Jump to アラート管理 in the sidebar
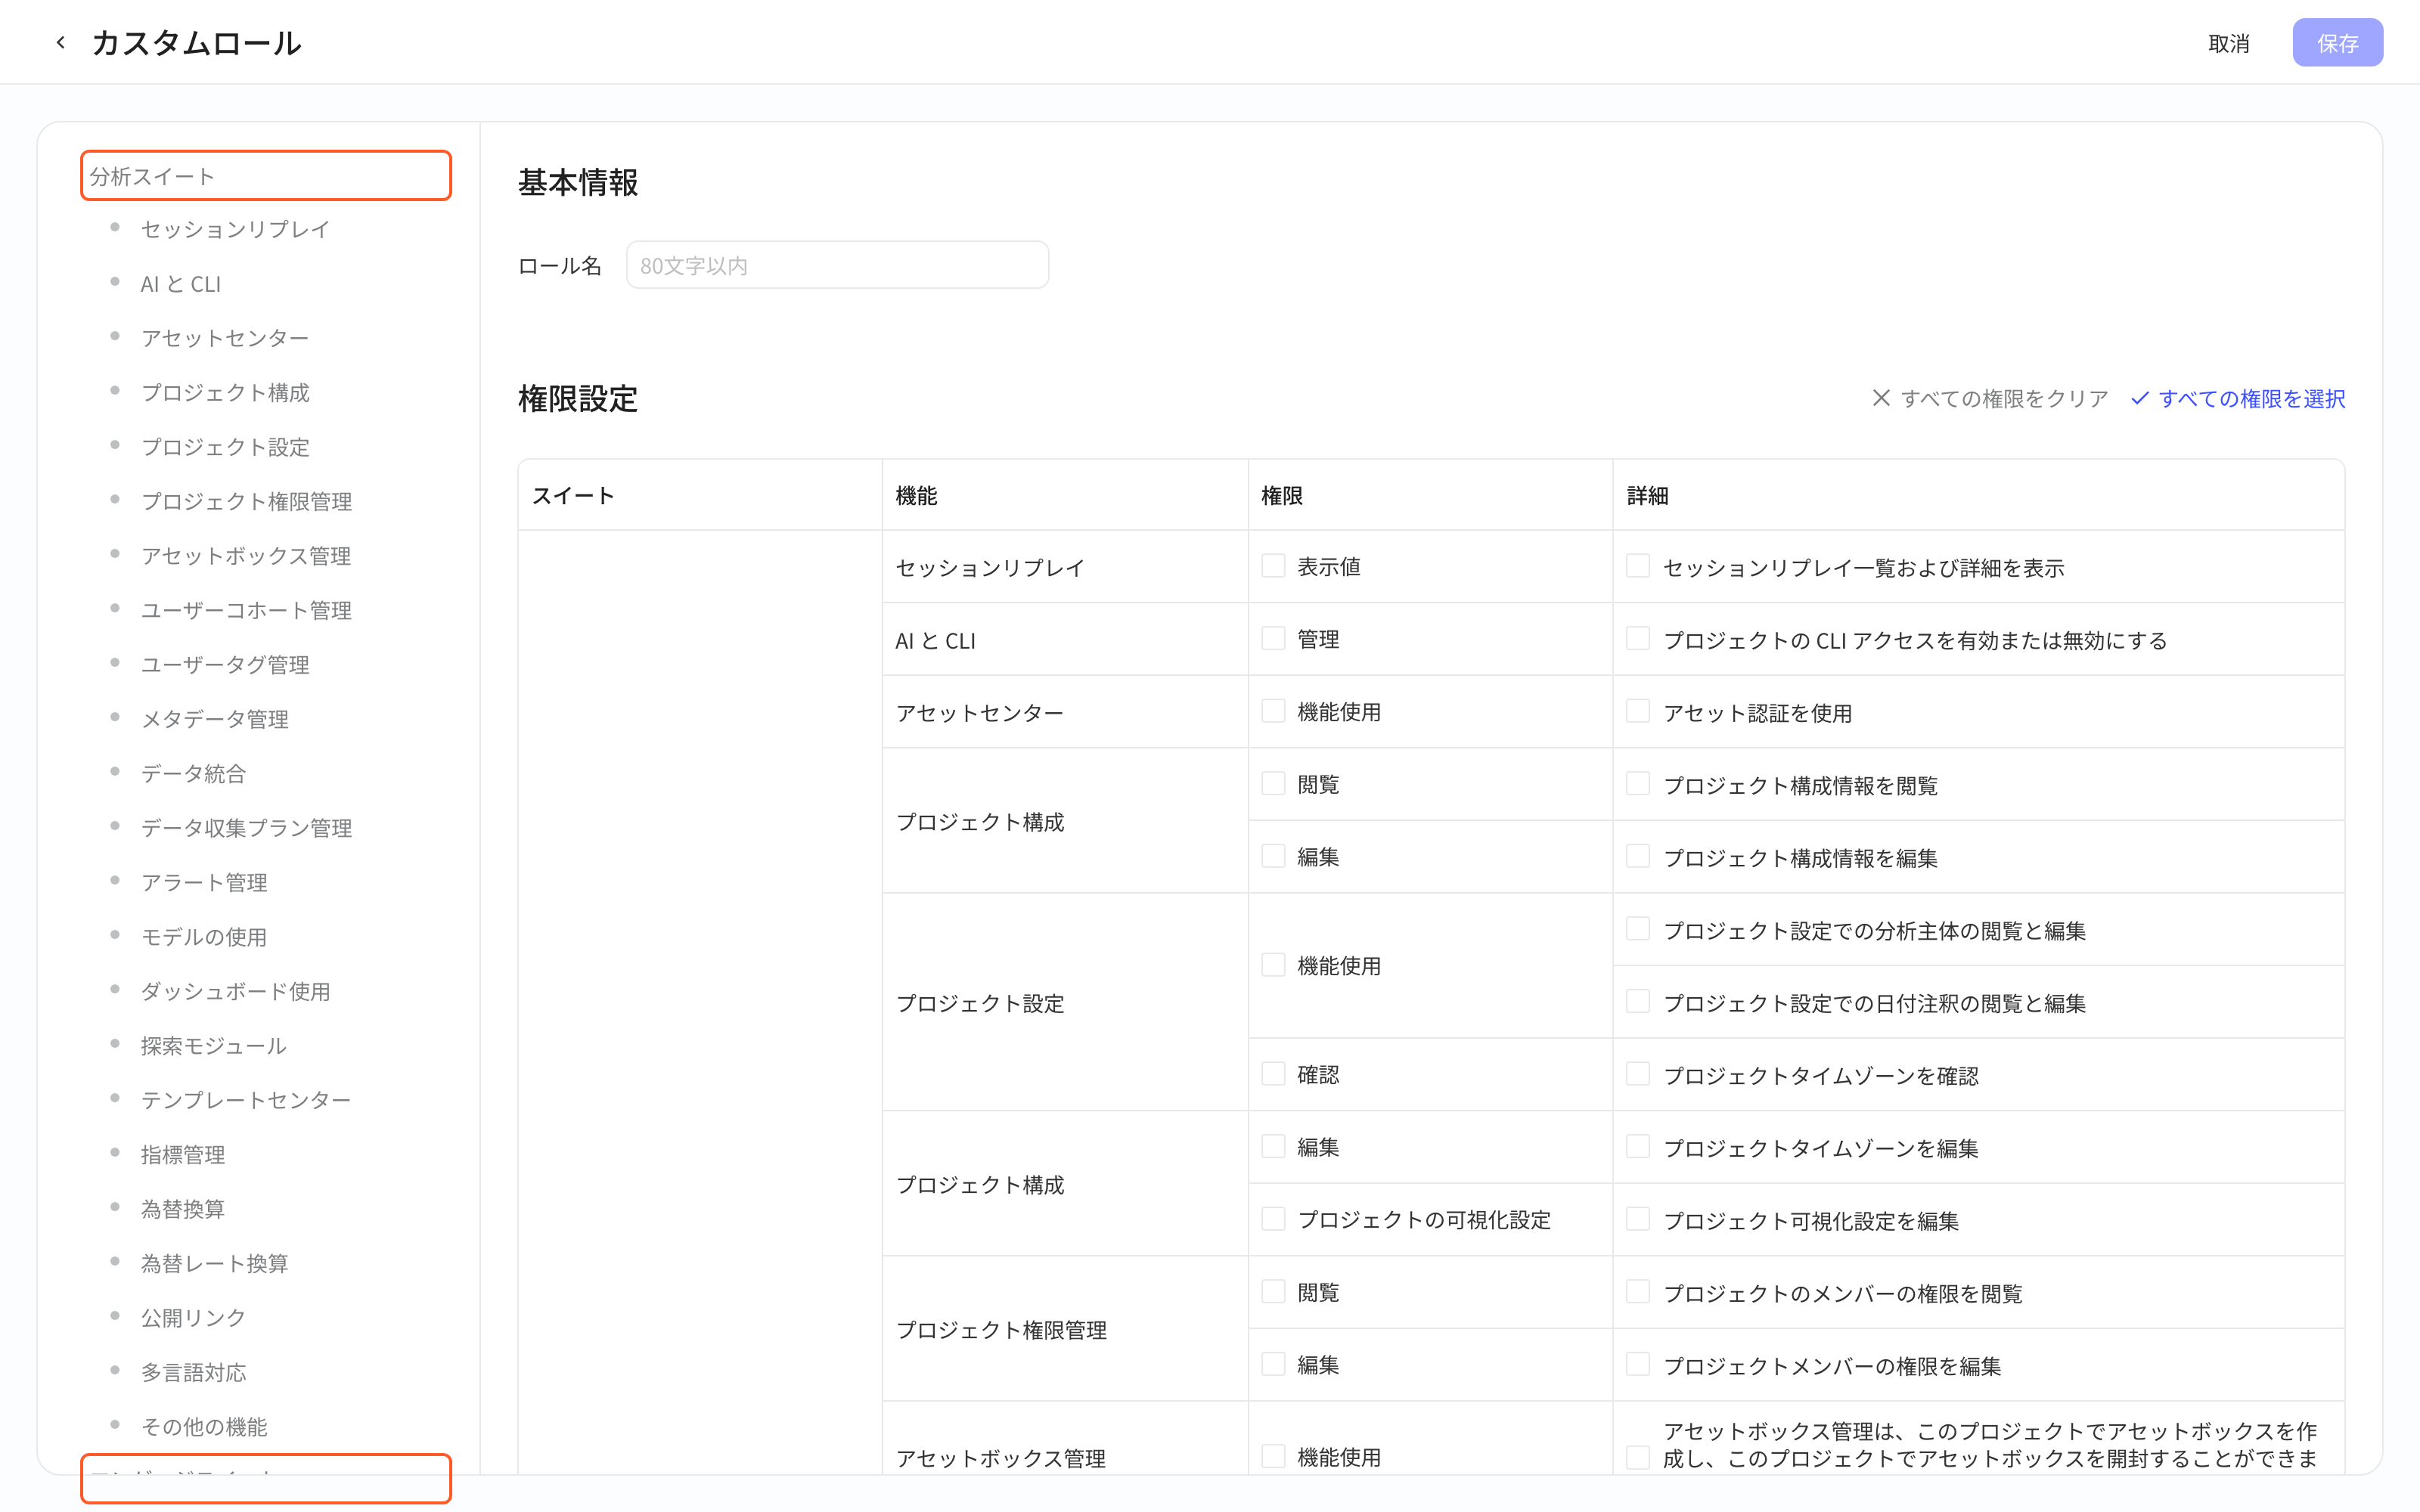The width and height of the screenshot is (2420, 1512). click(x=204, y=882)
